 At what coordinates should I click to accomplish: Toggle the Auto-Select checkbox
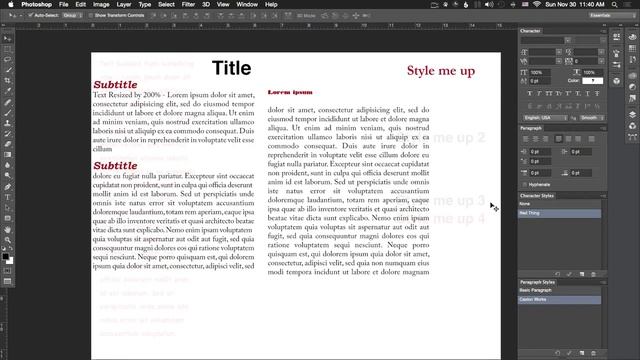(x=30, y=16)
